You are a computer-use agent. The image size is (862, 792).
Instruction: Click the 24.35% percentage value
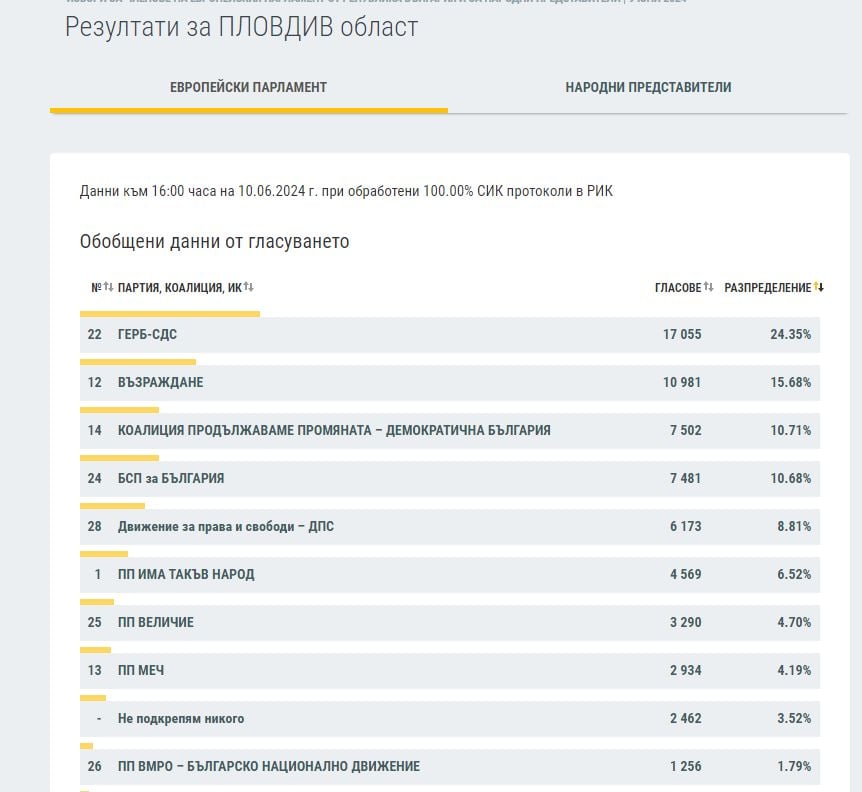(x=791, y=335)
